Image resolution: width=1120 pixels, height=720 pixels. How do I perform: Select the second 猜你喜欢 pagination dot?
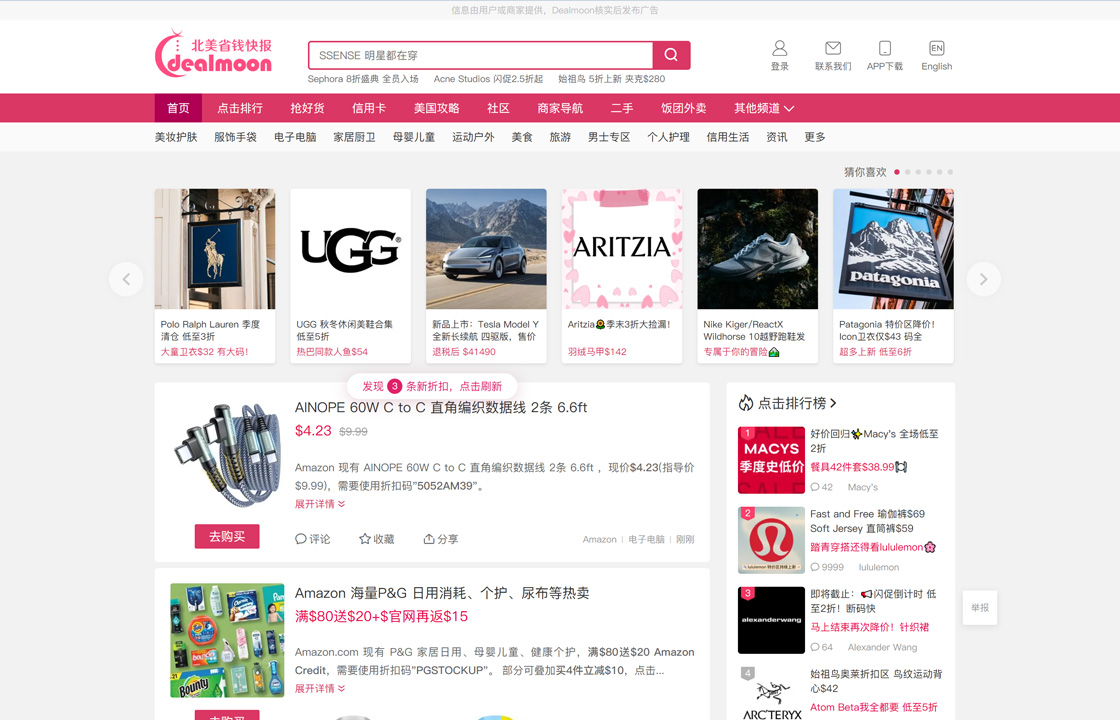pos(908,172)
